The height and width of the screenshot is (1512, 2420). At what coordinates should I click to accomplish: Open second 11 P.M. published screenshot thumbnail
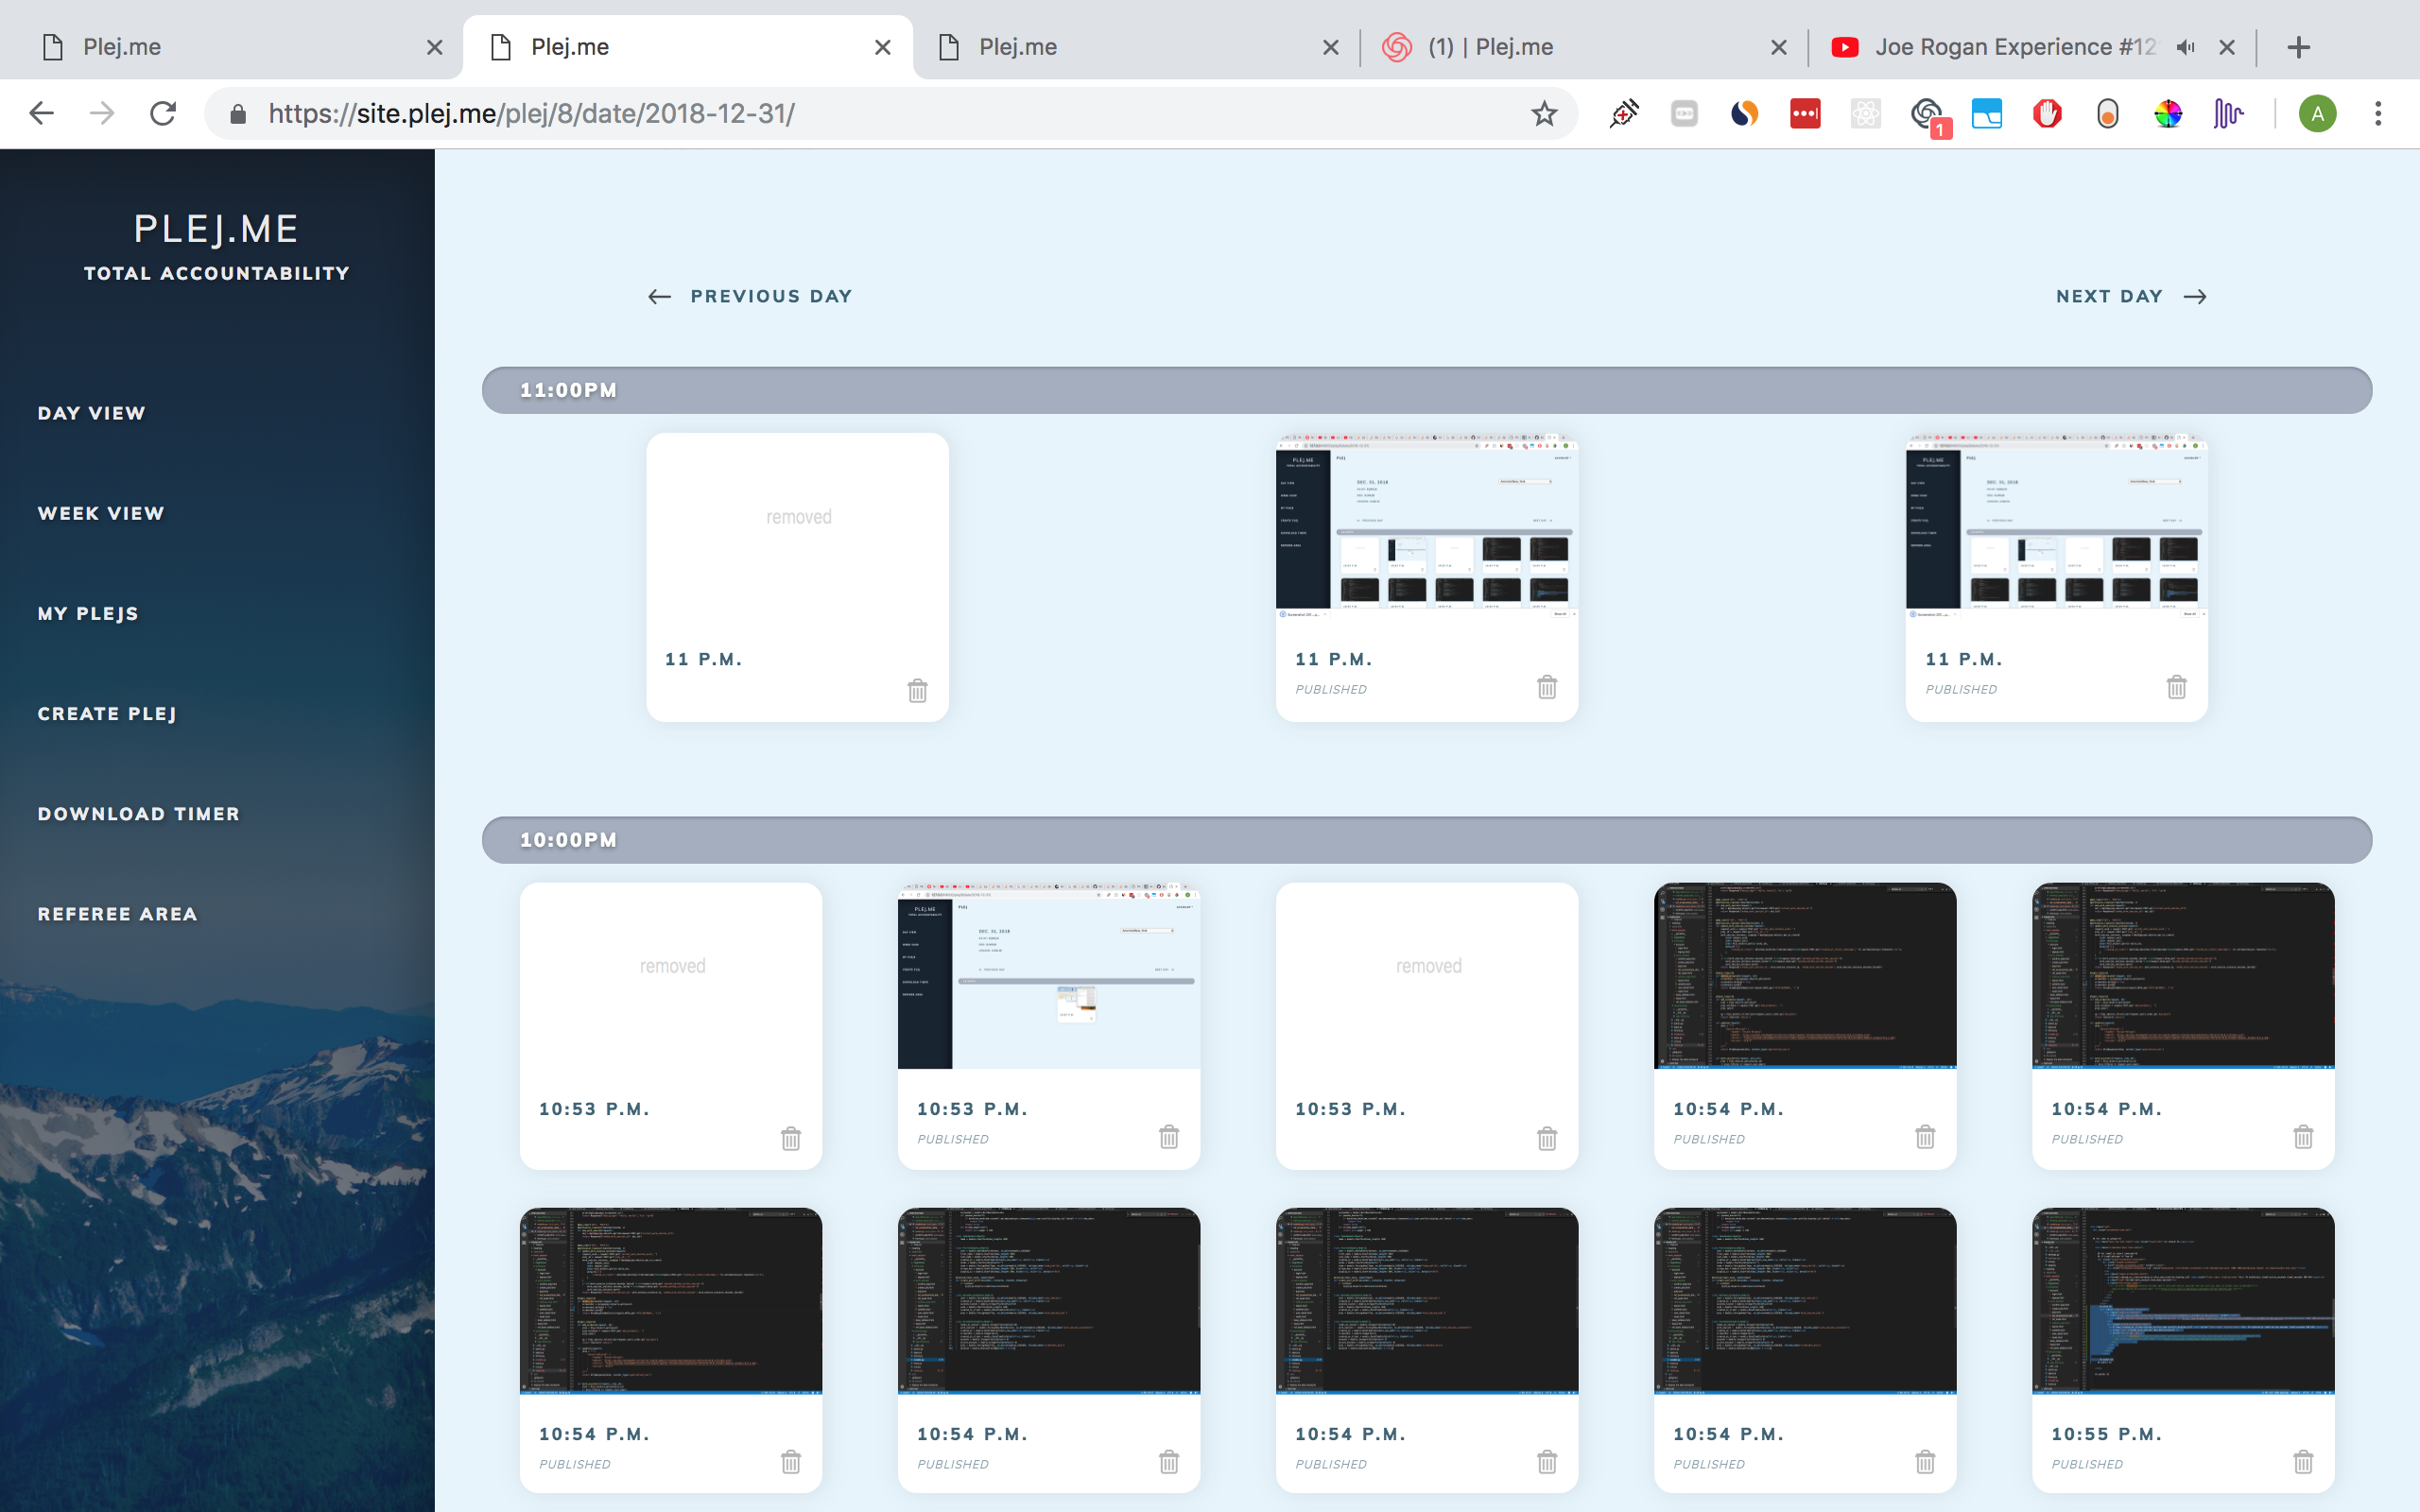2056,525
